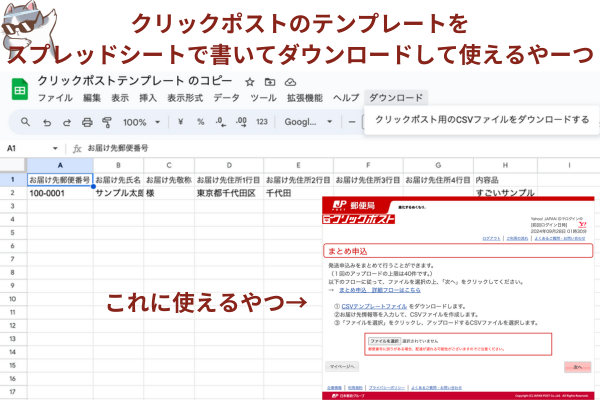Select cell 100-0001
This screenshot has height=400, width=600.
(60, 193)
